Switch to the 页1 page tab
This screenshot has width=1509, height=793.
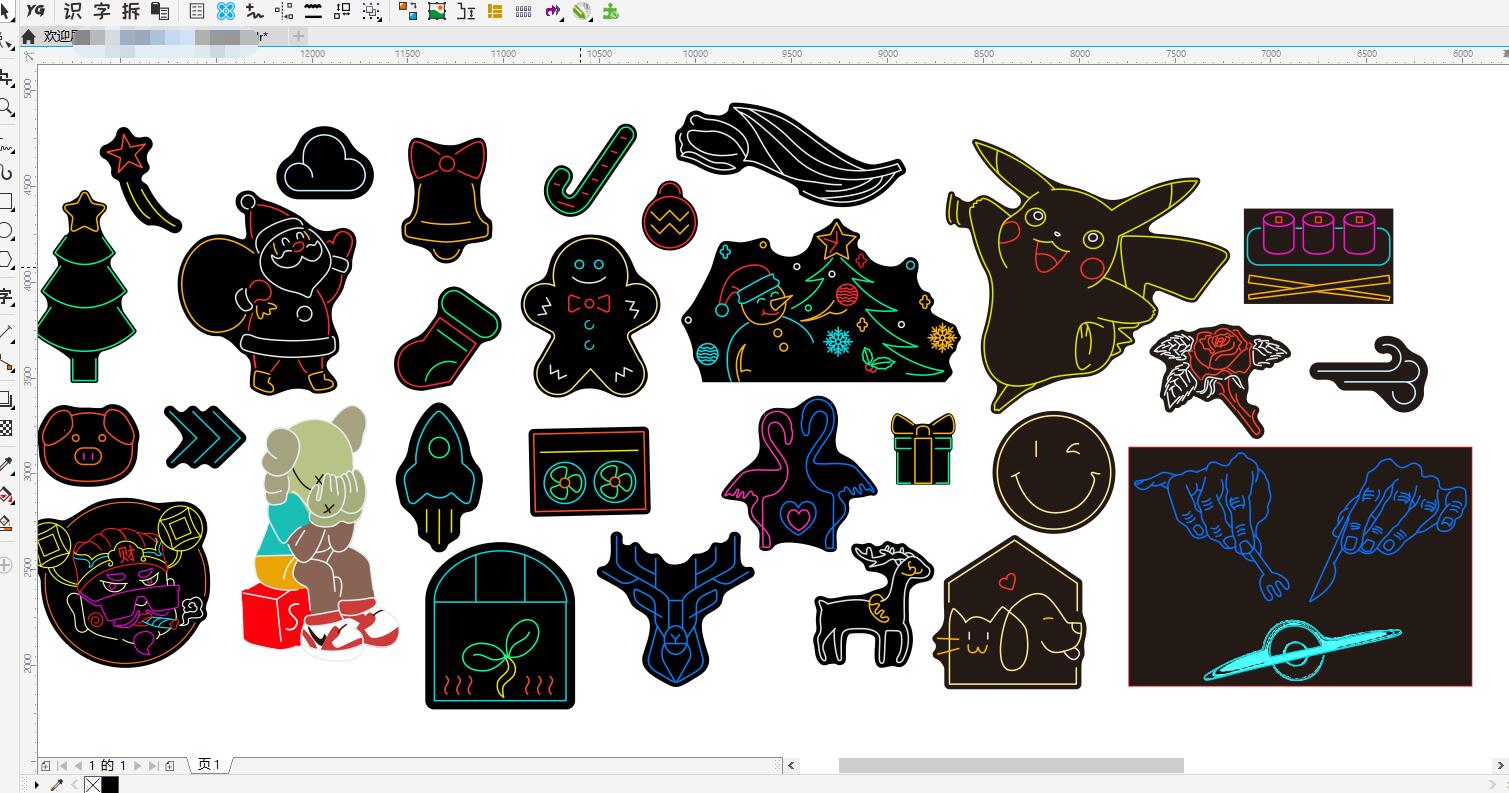click(x=209, y=765)
